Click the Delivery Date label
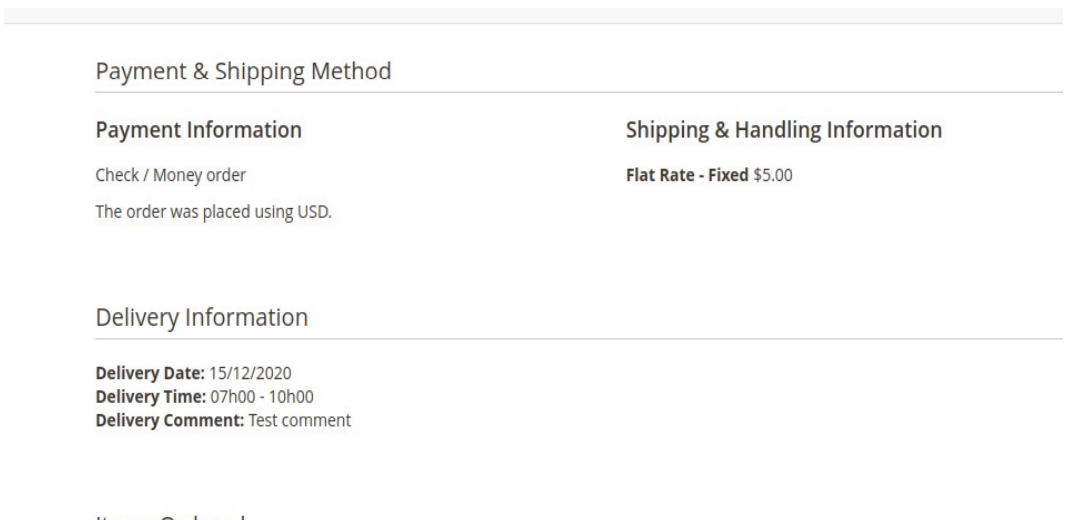The height and width of the screenshot is (520, 1069). [148, 374]
